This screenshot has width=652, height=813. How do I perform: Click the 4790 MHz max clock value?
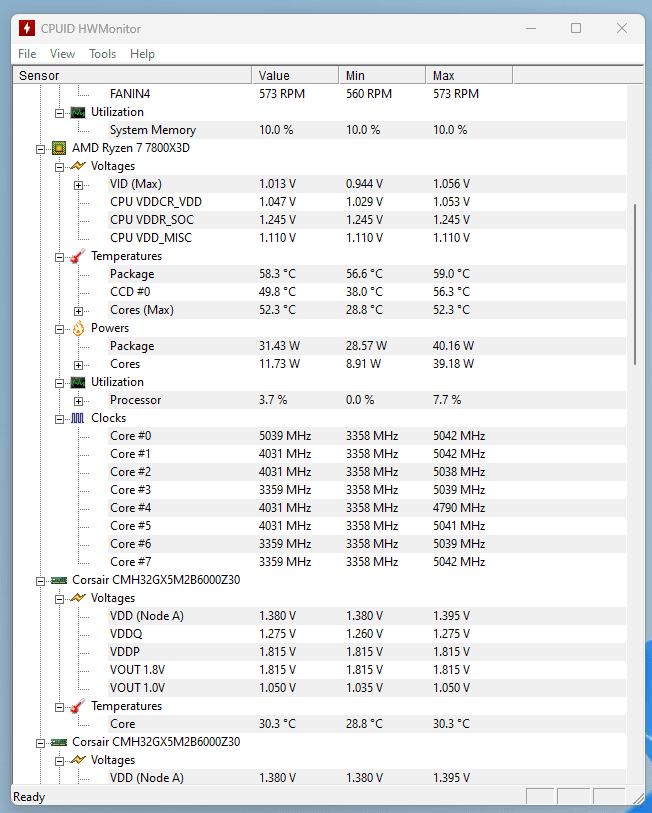[x=459, y=508]
